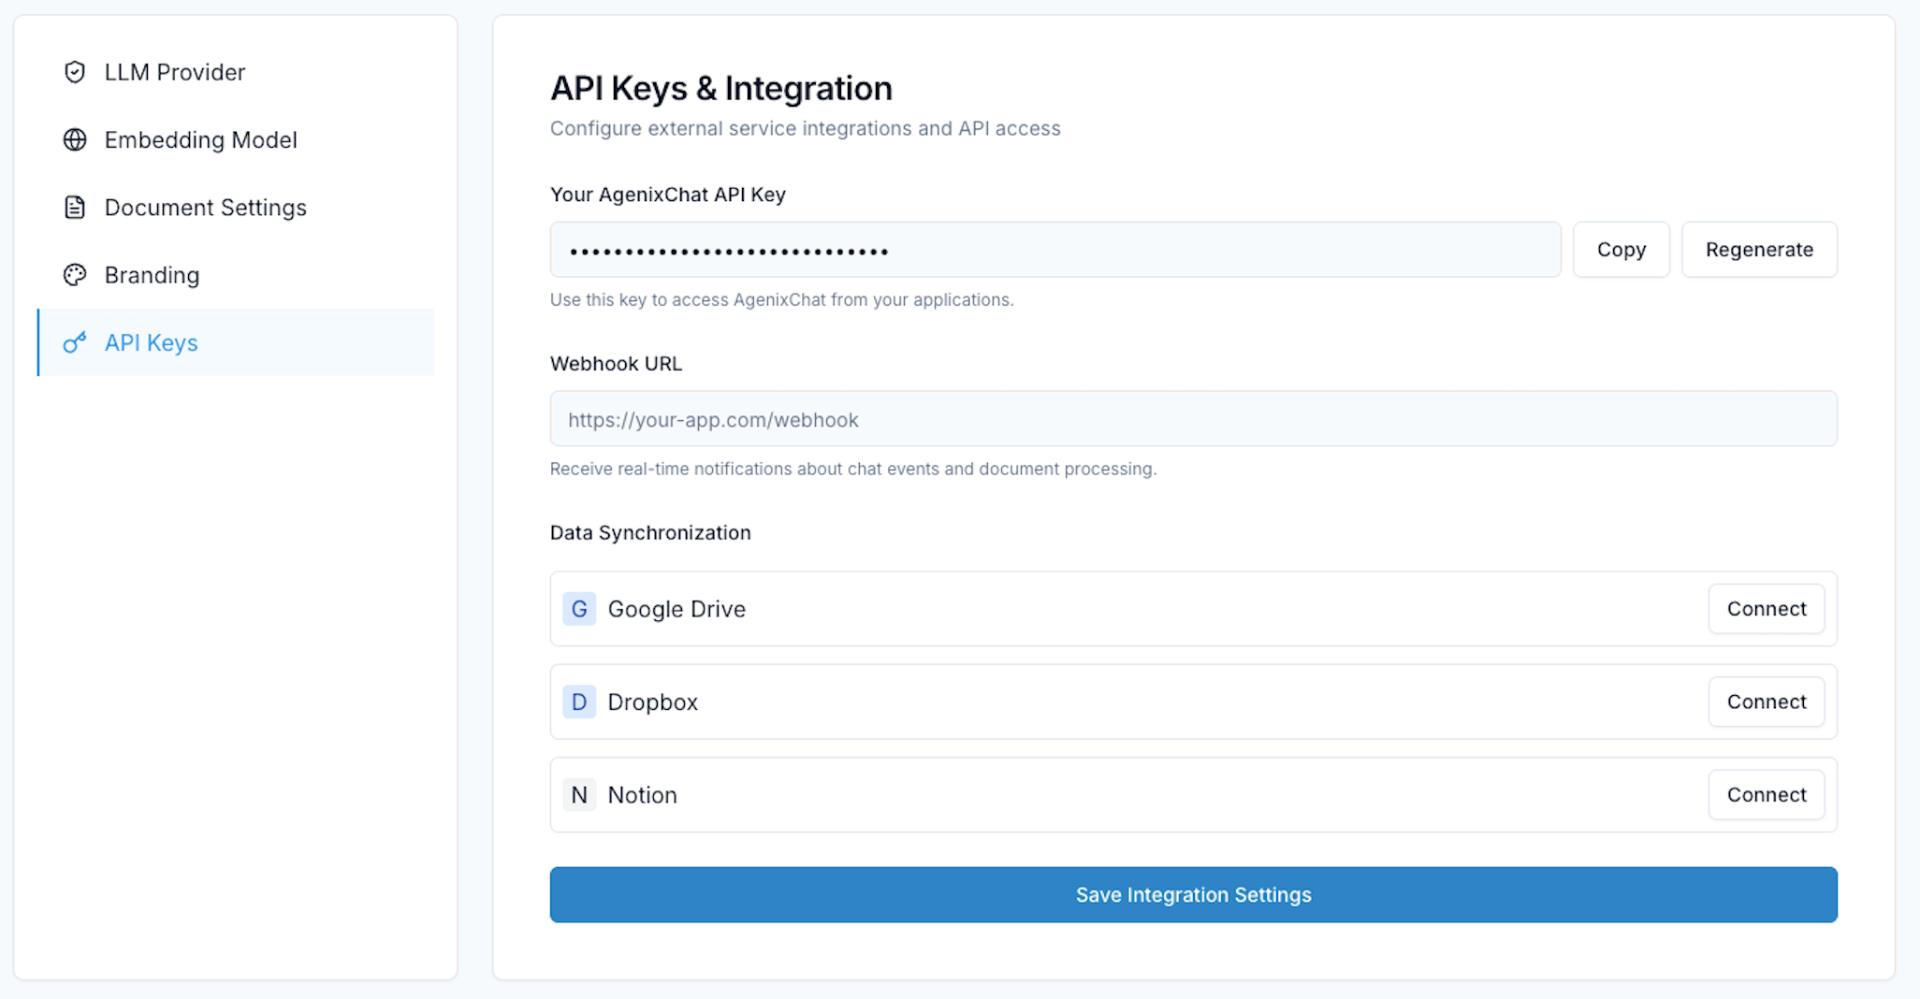Click the palette icon next to Branding
The height and width of the screenshot is (999, 1920).
[75, 275]
